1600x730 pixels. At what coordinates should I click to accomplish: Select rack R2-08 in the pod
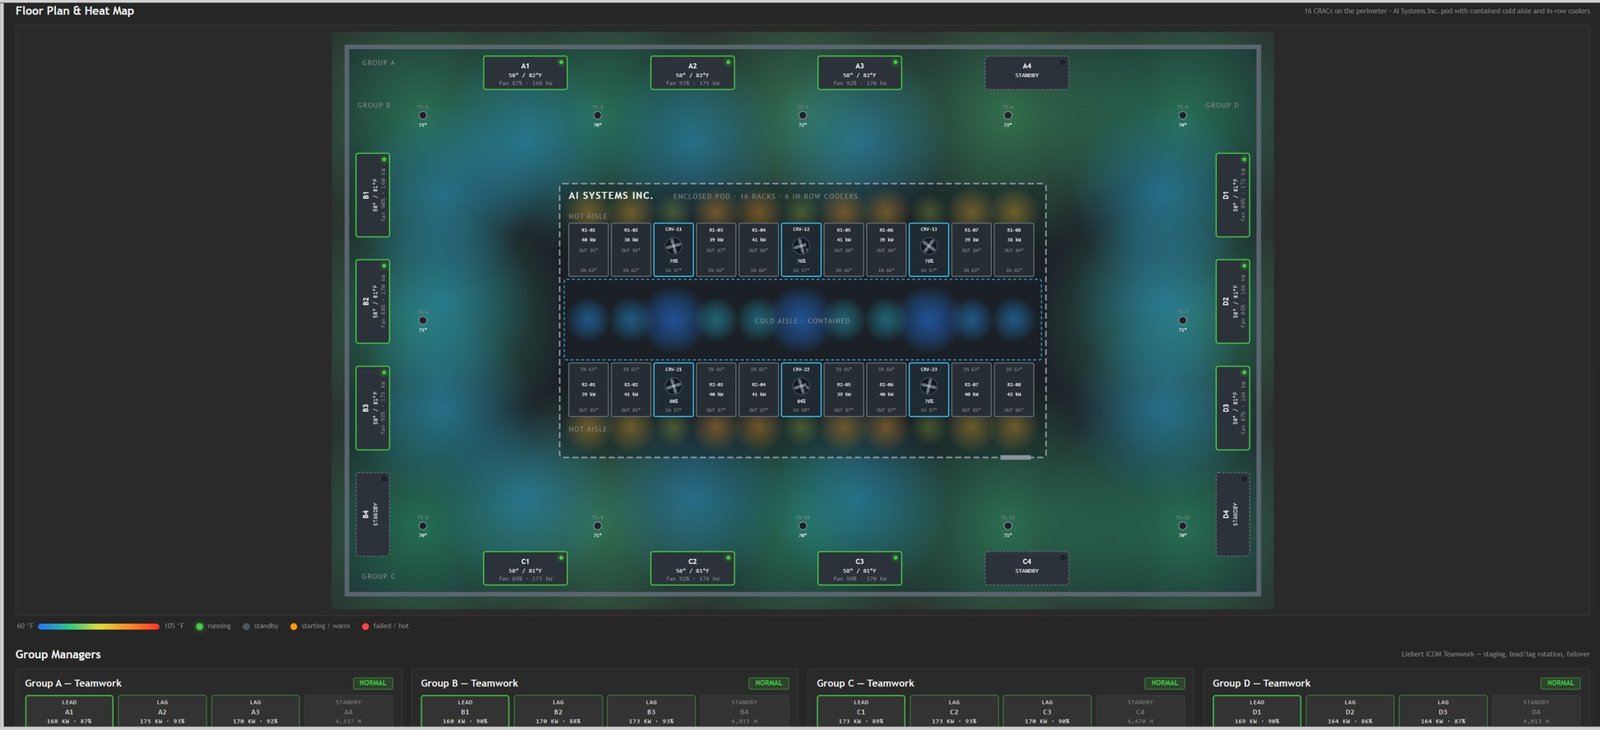click(x=1014, y=389)
